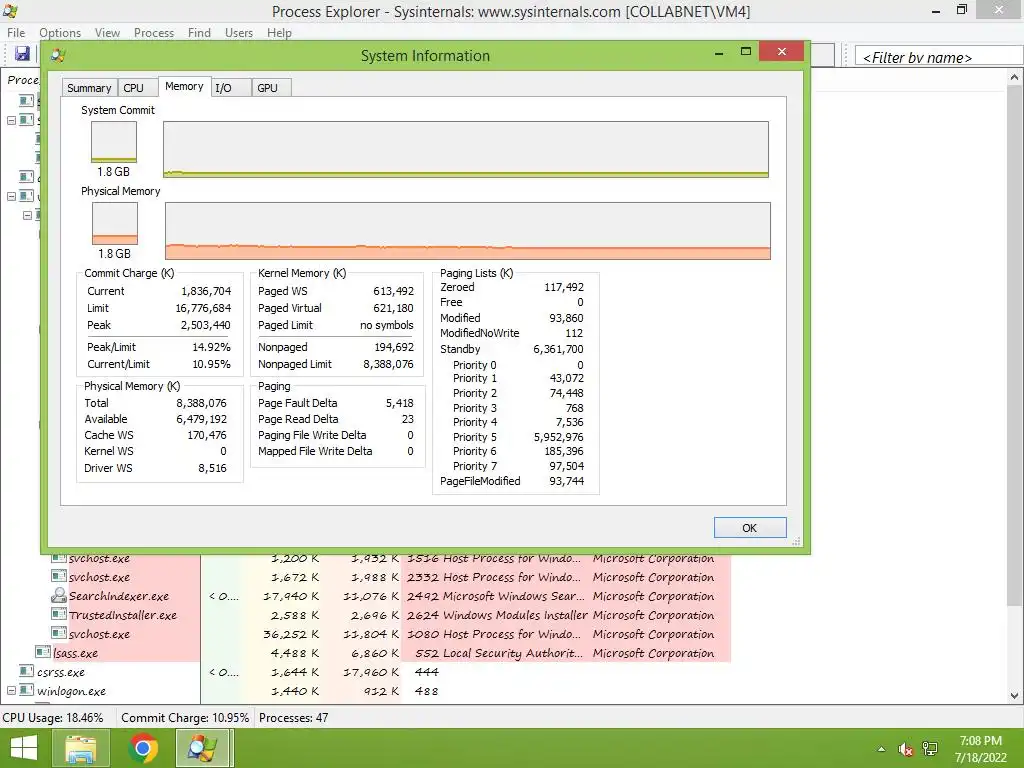Viewport: 1024px width, 768px height.
Task: Click the Available value 6,479,192
Action: pyautogui.click(x=201, y=419)
